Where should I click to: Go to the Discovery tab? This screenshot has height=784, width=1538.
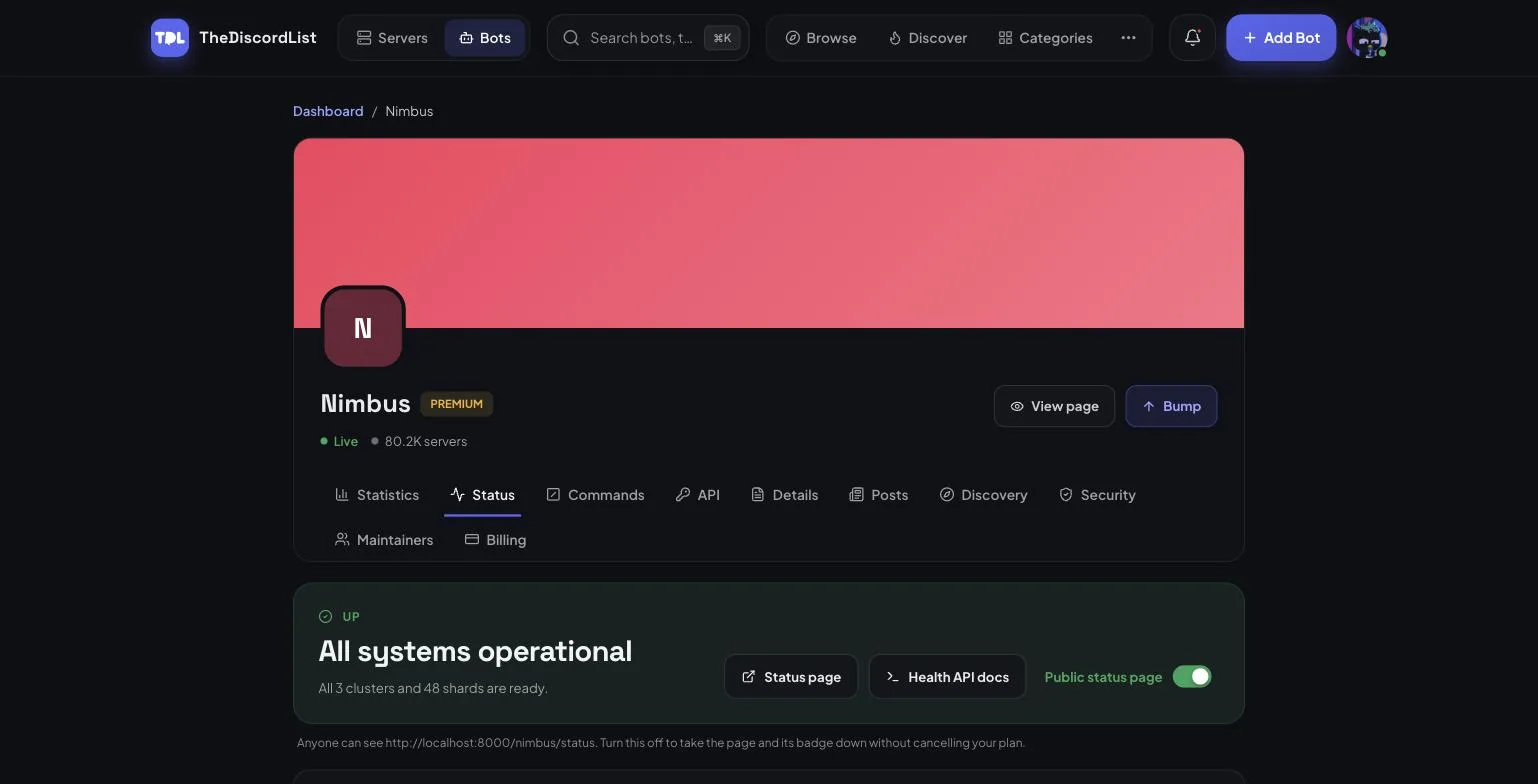984,495
